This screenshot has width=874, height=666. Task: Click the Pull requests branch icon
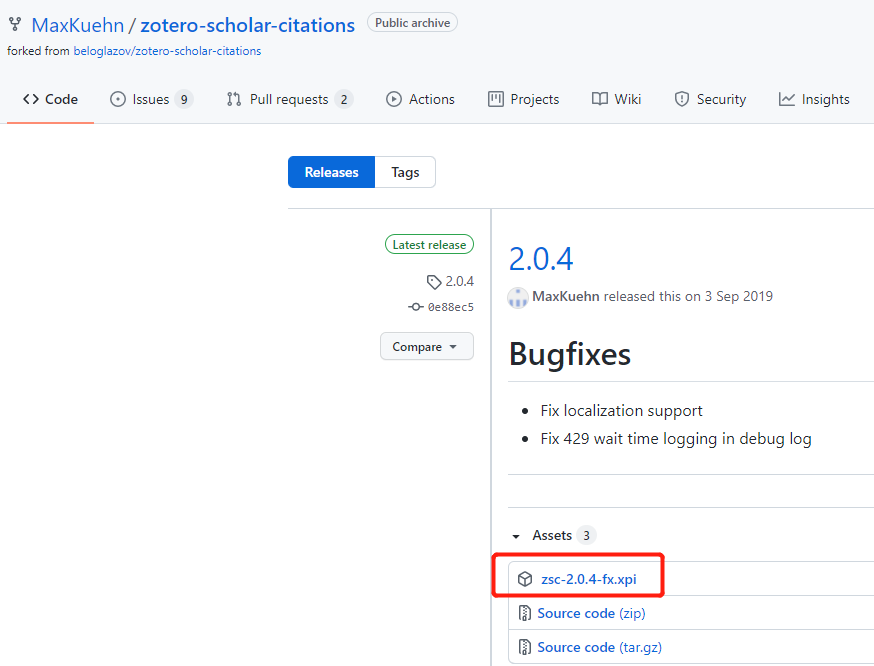pos(234,99)
